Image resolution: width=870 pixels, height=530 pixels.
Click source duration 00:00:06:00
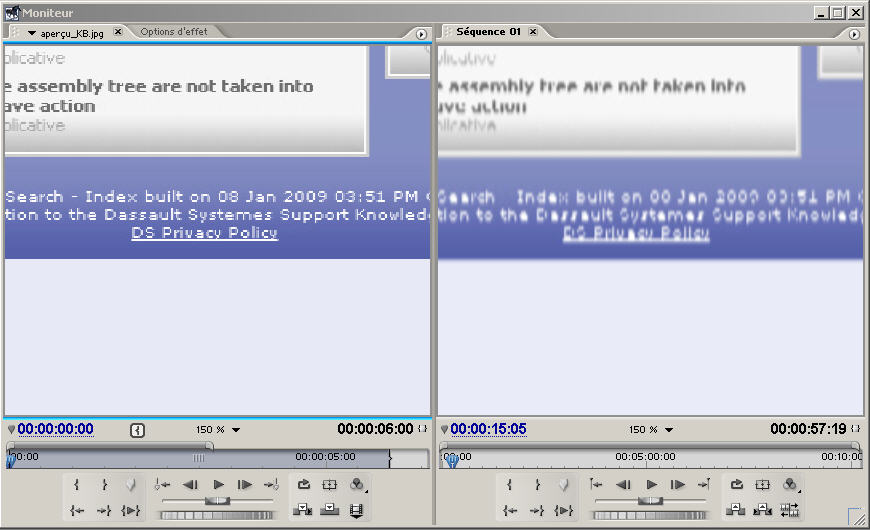coord(375,429)
